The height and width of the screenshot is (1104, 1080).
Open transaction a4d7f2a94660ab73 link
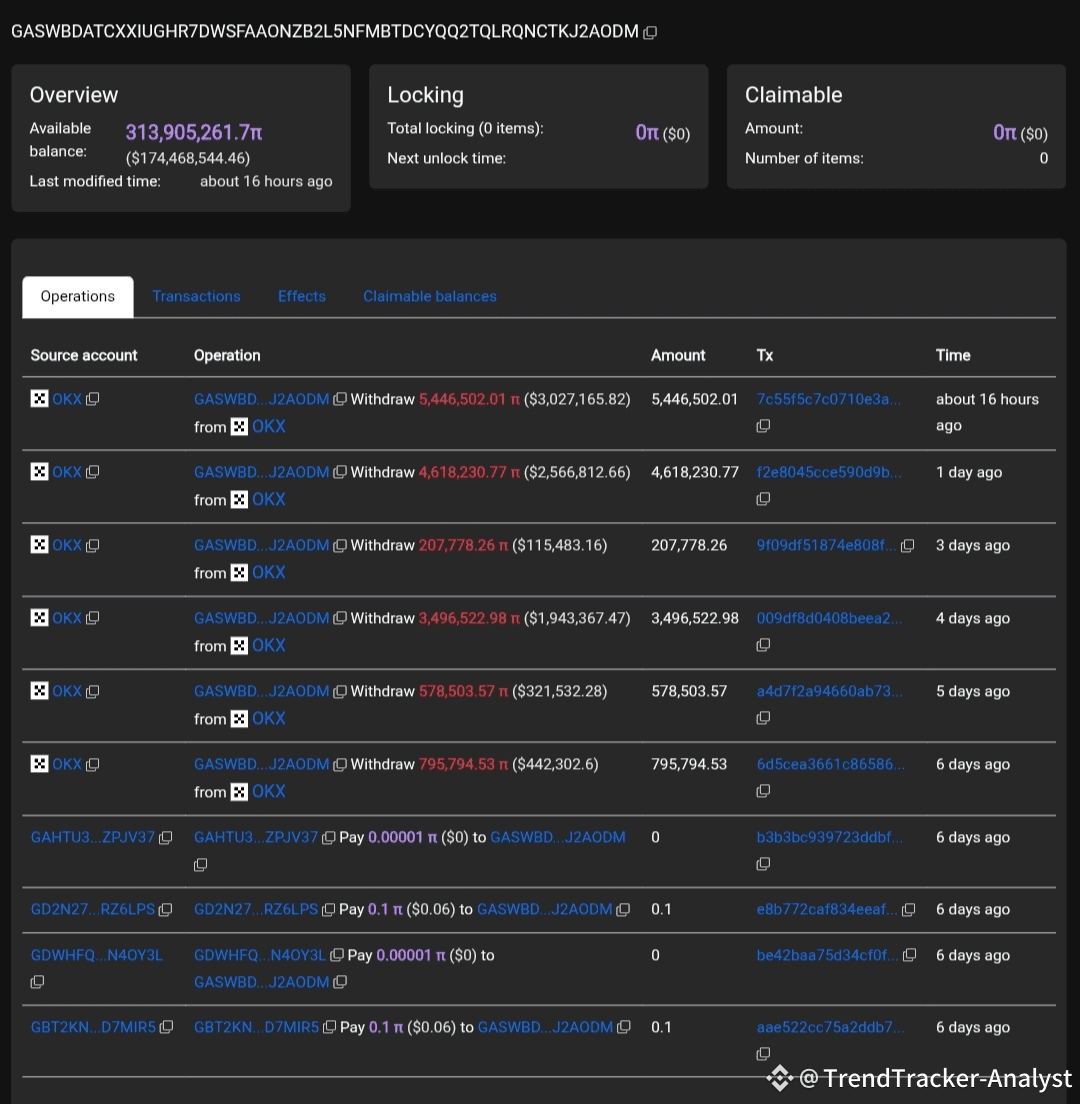828,691
